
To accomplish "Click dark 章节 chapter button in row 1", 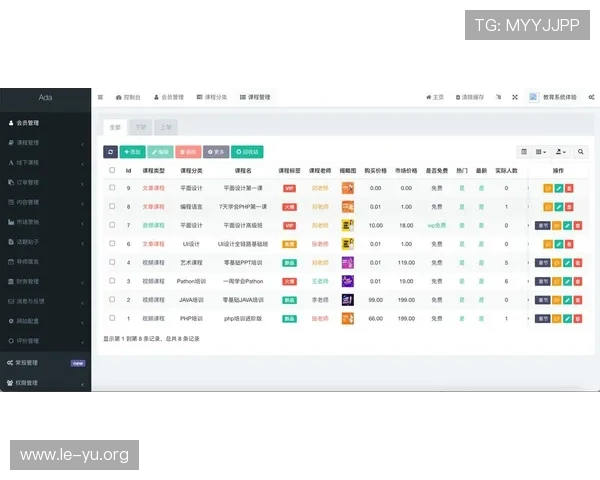I will pos(543,318).
